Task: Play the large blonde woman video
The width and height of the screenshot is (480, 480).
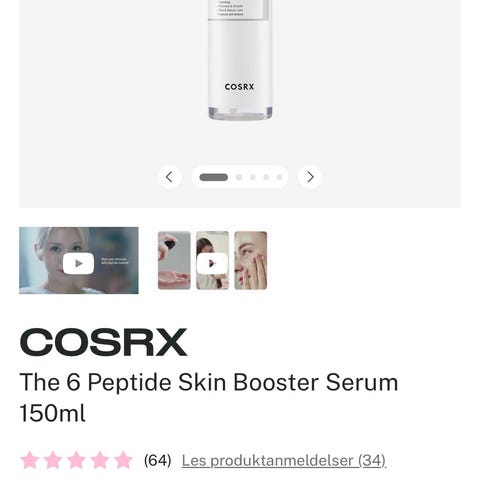Action: (79, 260)
